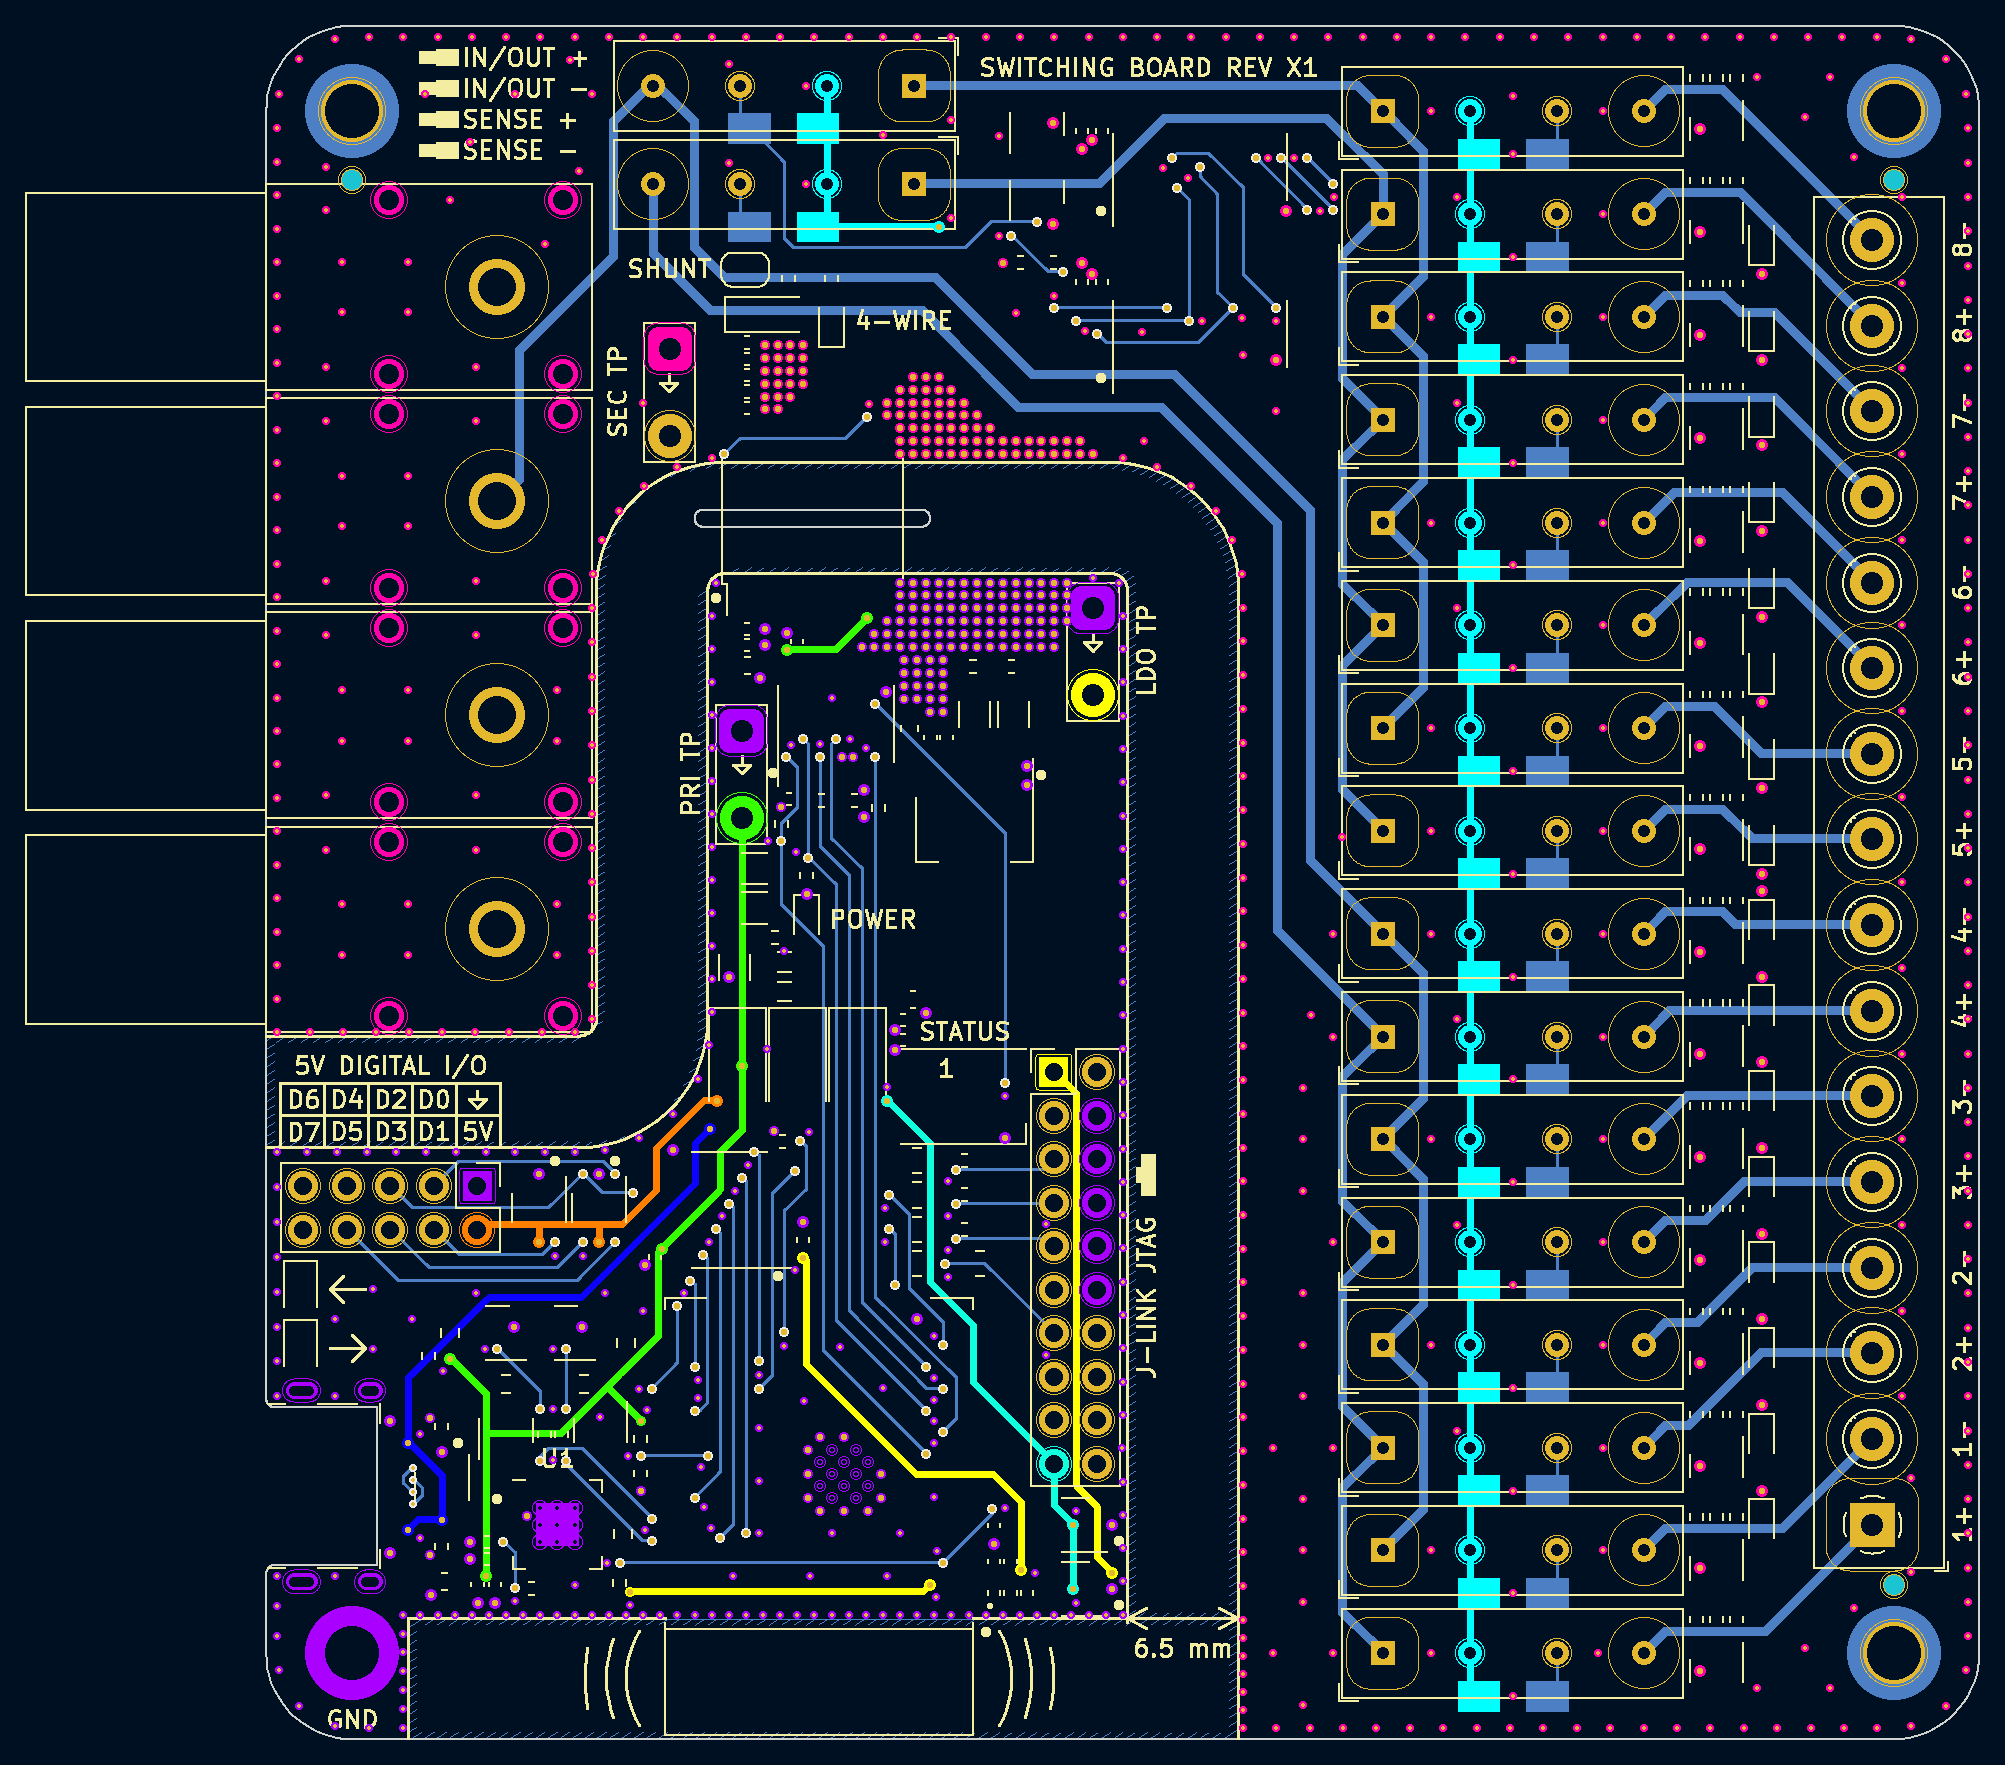The image size is (2005, 1765).
Task: Select the 4-WIRE silkscreen label
Action: pyautogui.click(x=904, y=321)
